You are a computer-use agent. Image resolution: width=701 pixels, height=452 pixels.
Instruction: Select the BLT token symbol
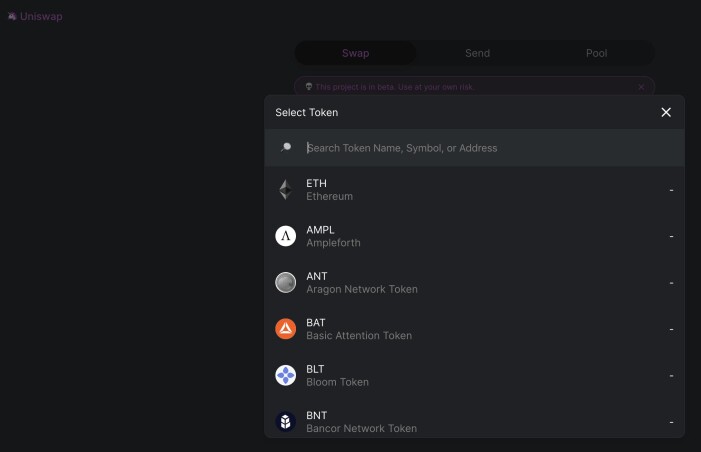[x=315, y=369]
